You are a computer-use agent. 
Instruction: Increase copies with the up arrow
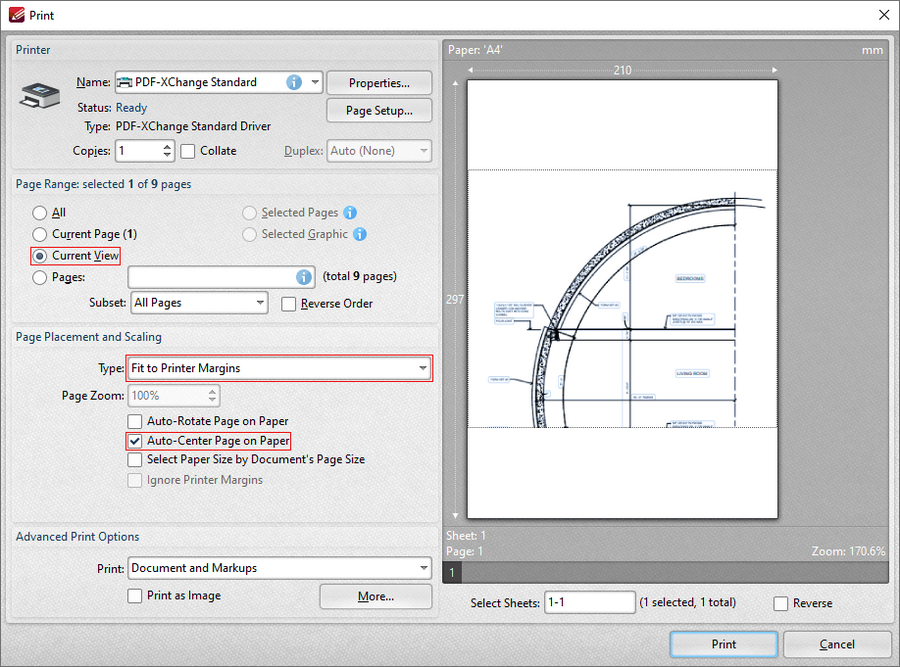tap(167, 146)
